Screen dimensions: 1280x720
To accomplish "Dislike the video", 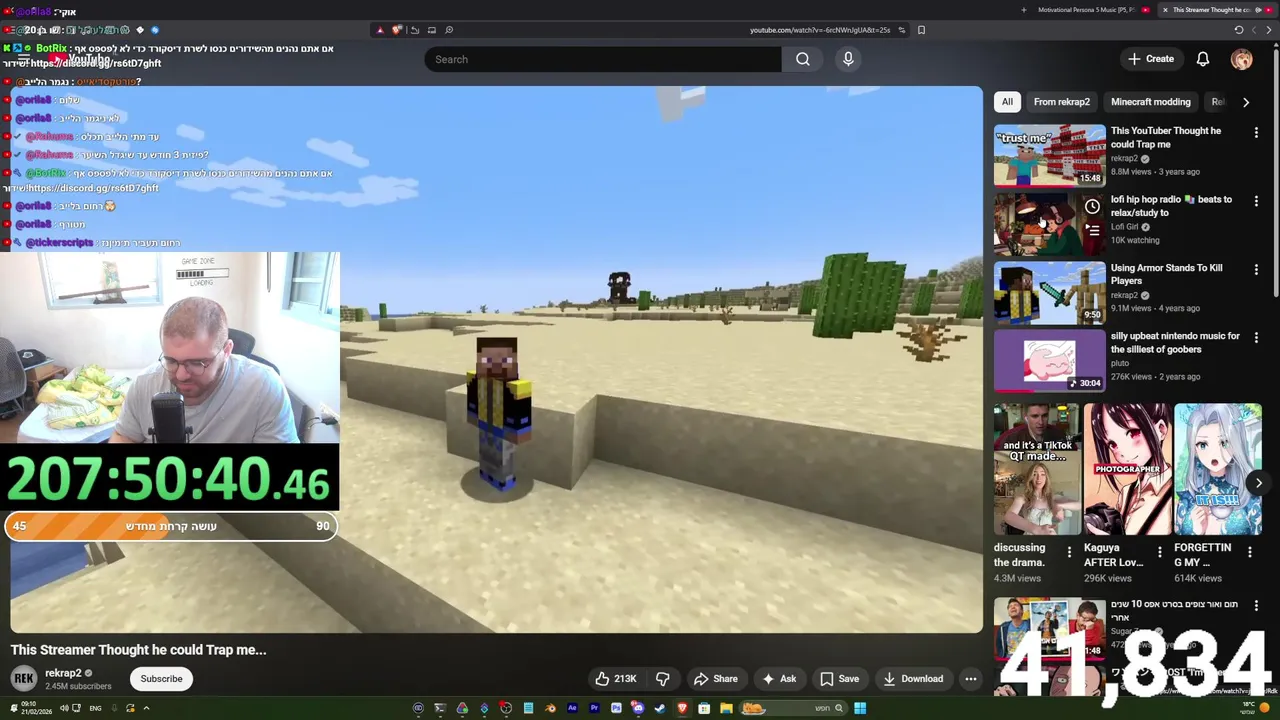I will pos(662,679).
